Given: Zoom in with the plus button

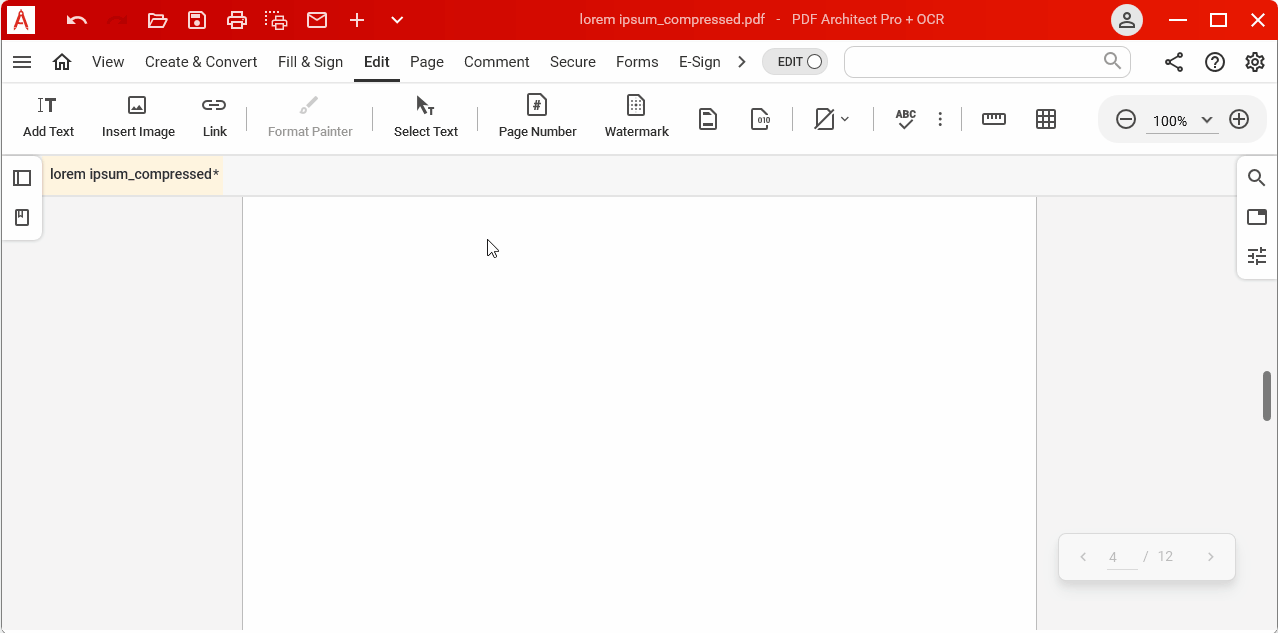Looking at the screenshot, I should click(x=1239, y=120).
